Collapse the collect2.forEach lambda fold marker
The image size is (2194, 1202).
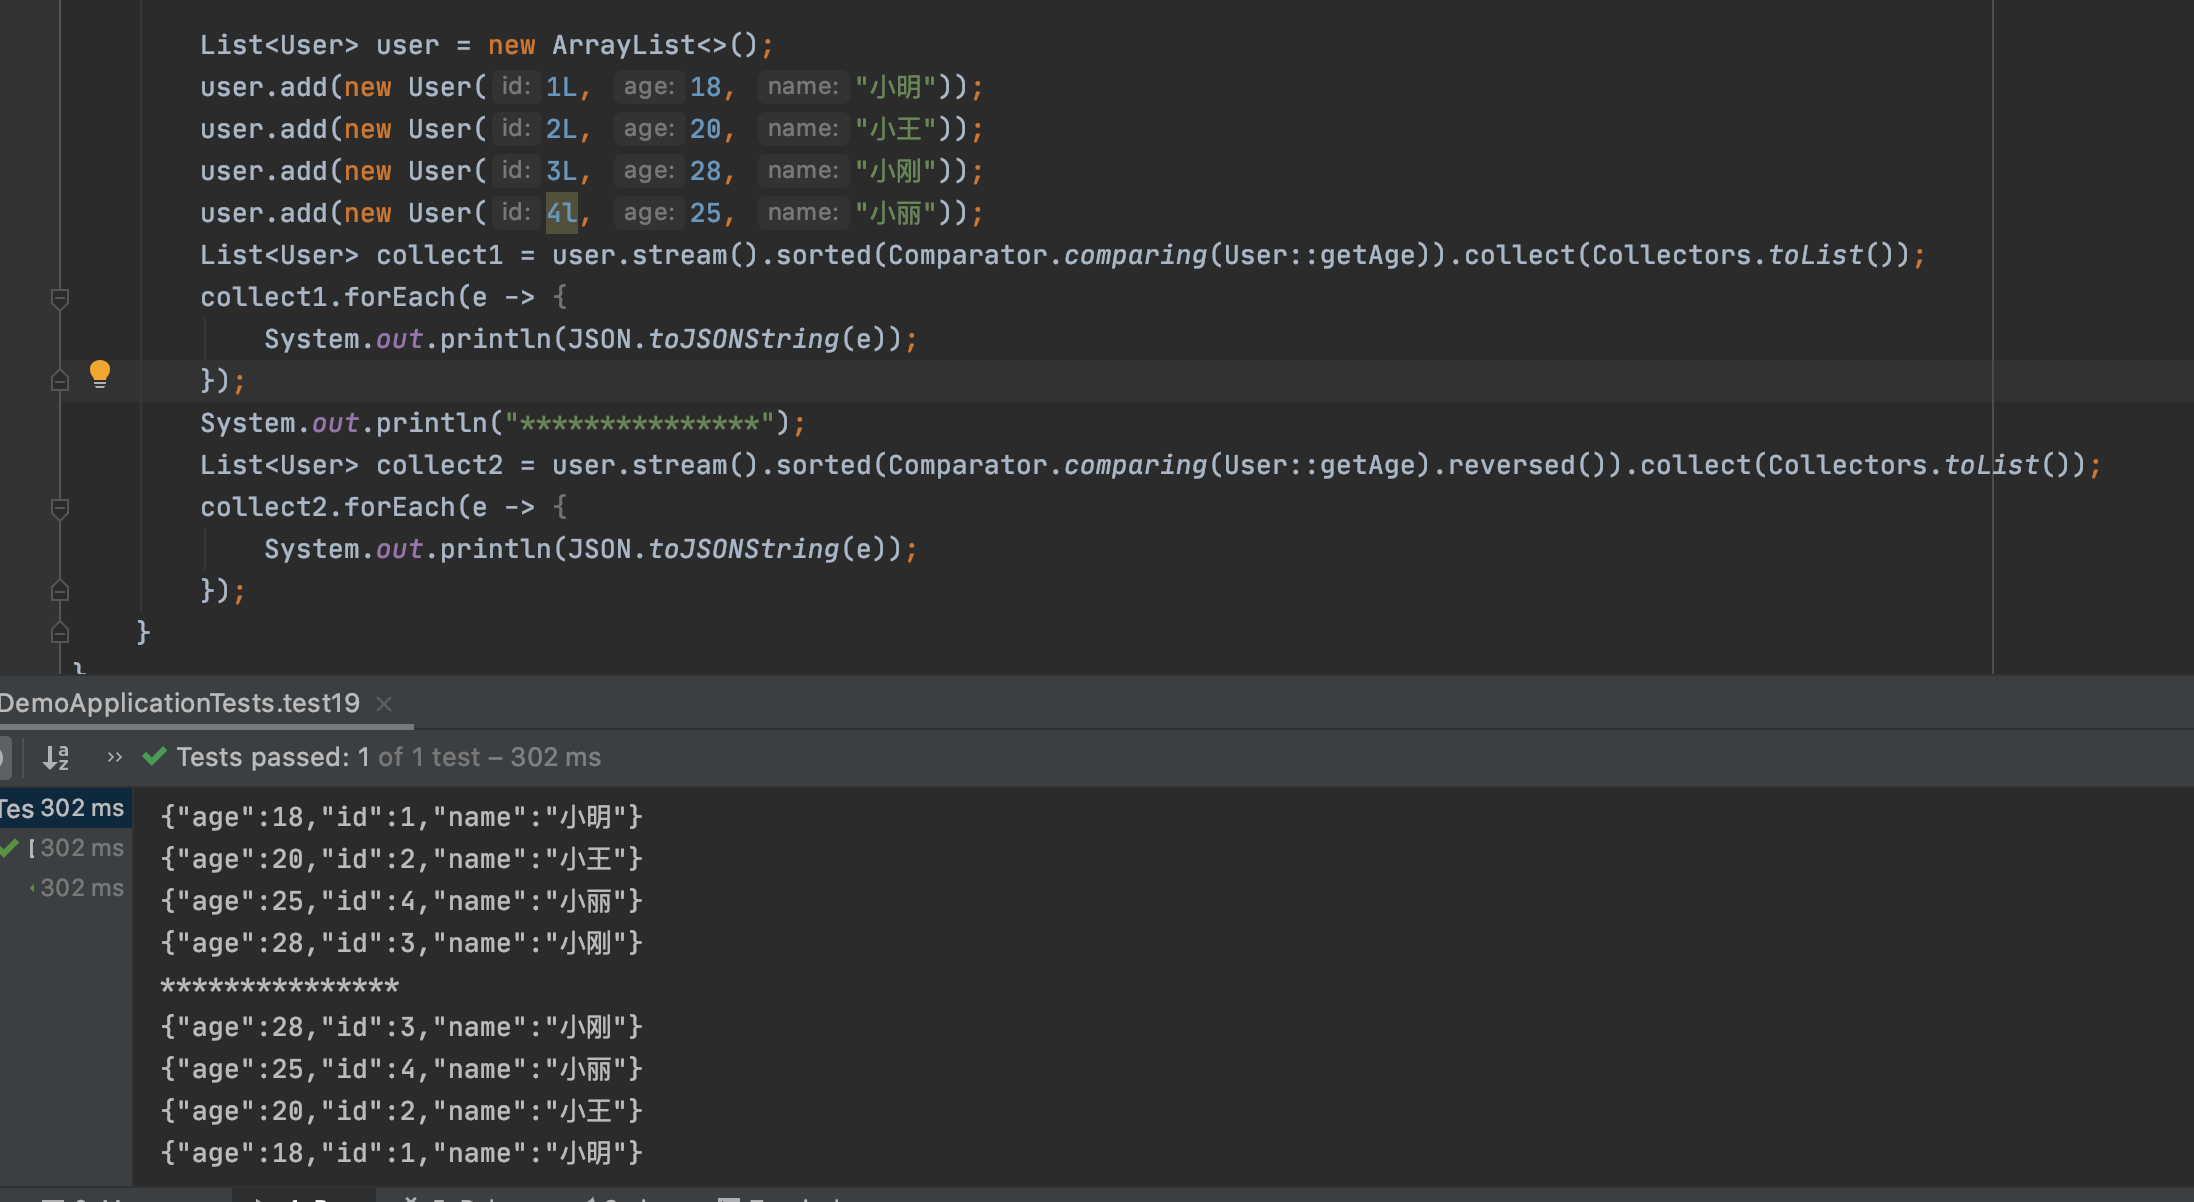point(60,508)
